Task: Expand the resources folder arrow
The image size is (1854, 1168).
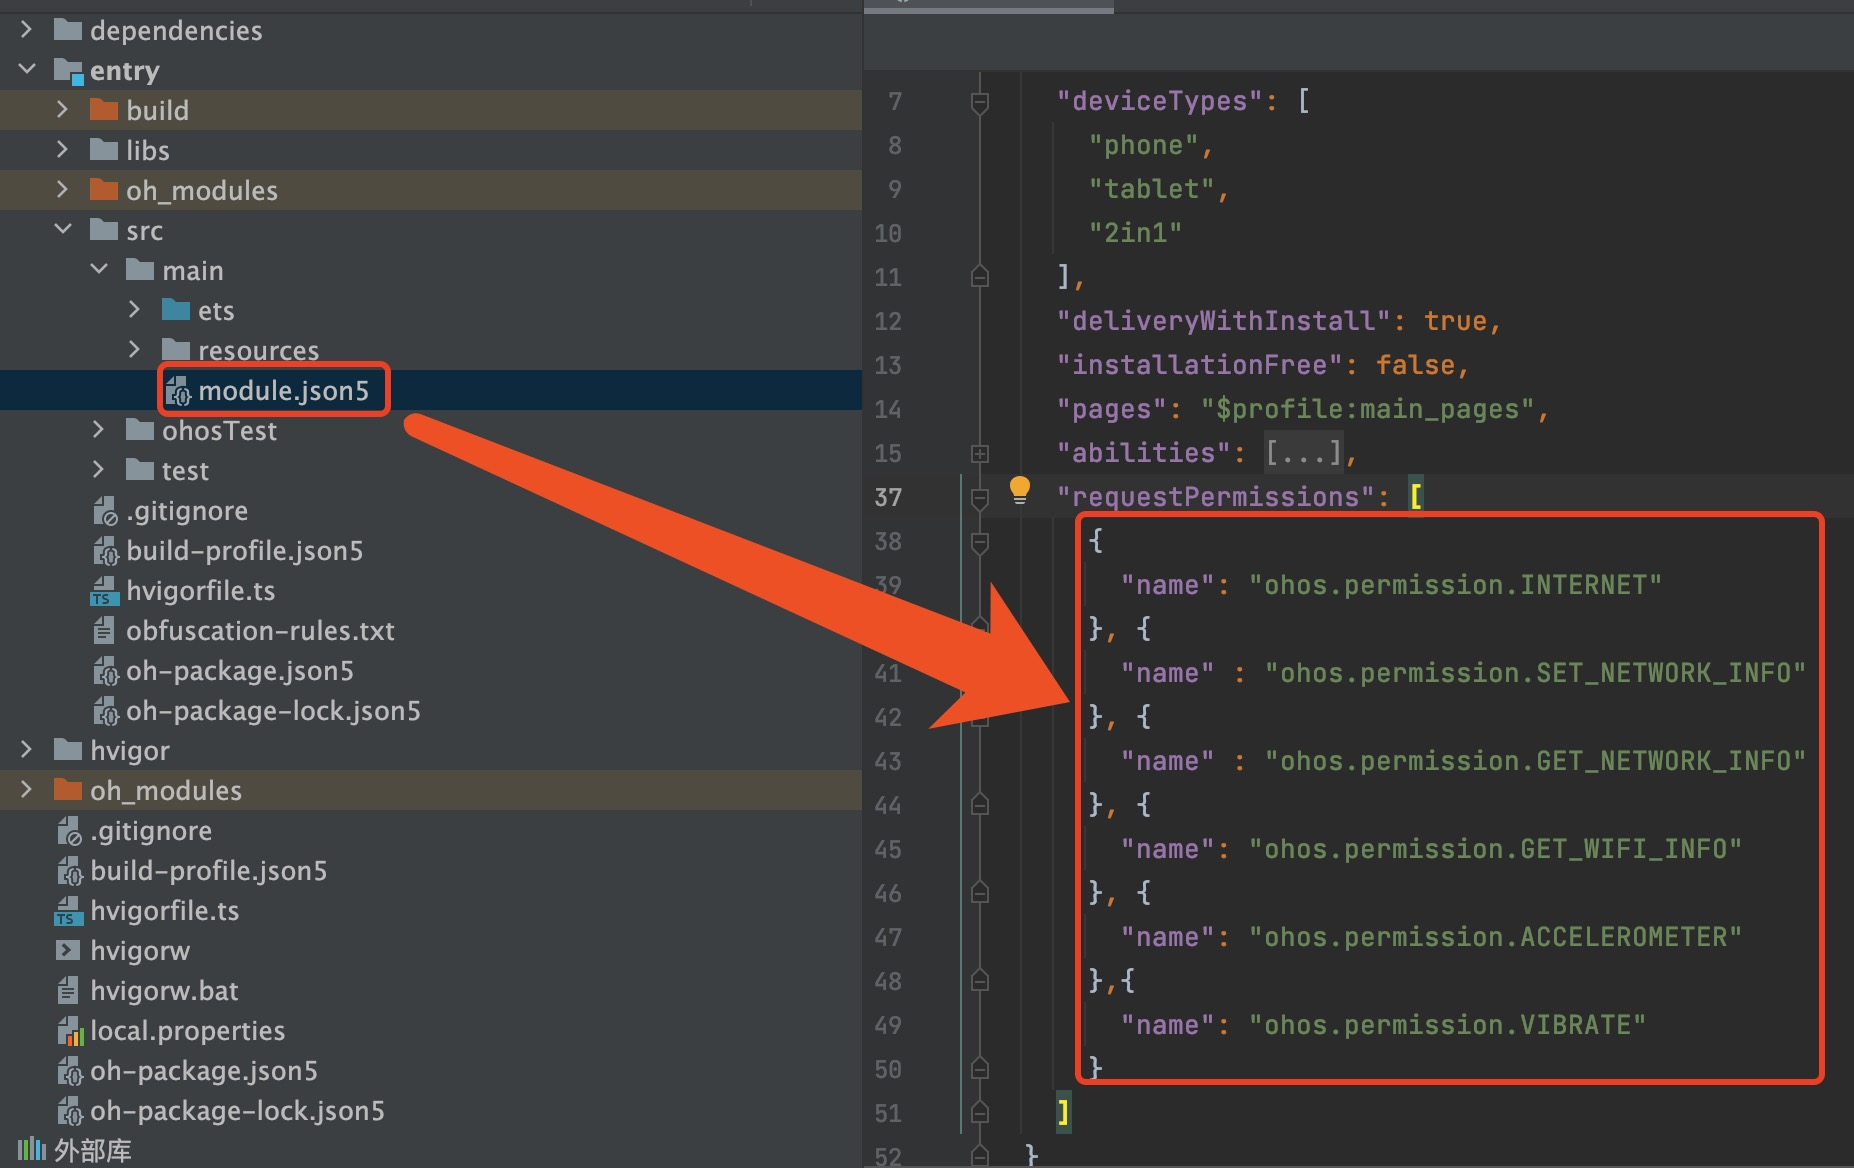Action: tap(135, 350)
